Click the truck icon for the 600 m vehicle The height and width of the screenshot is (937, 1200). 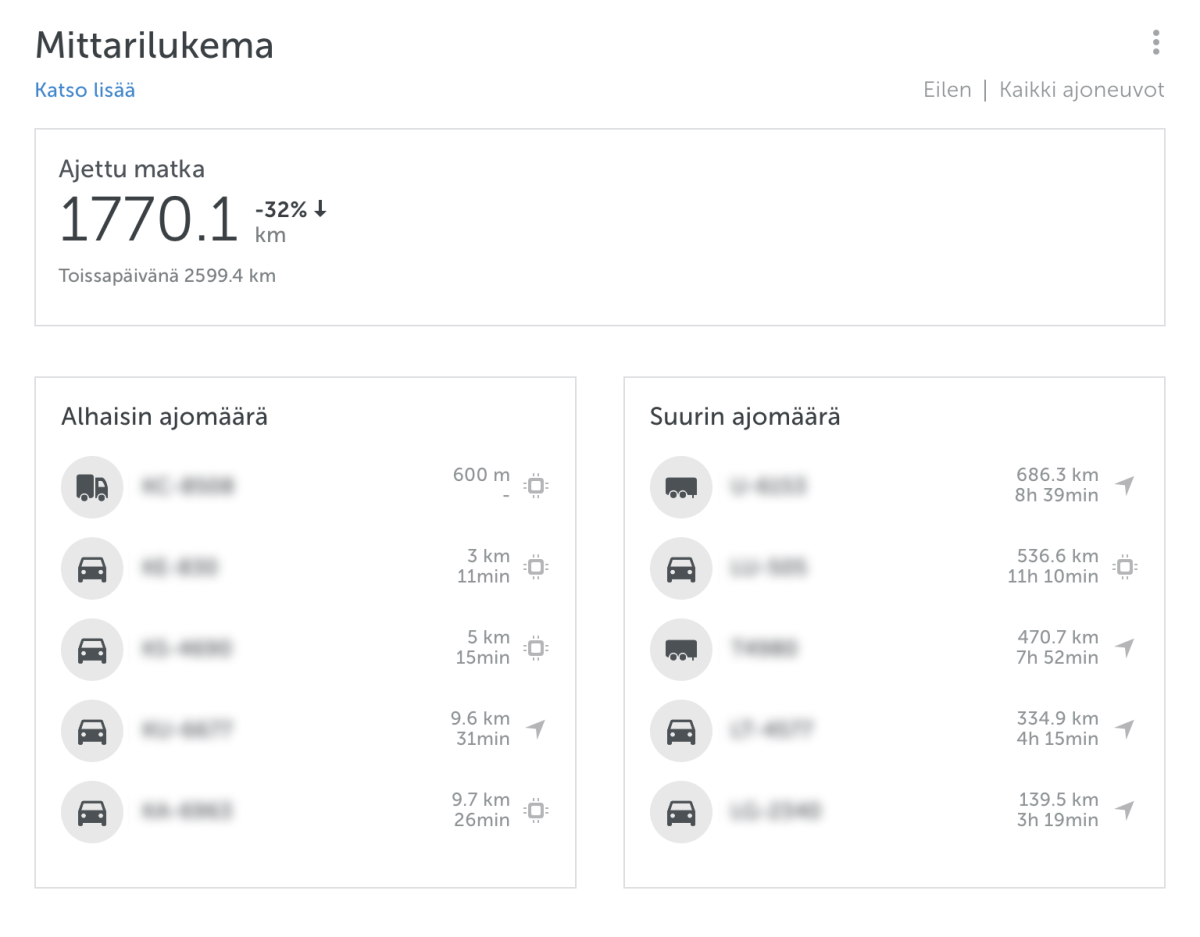point(92,487)
